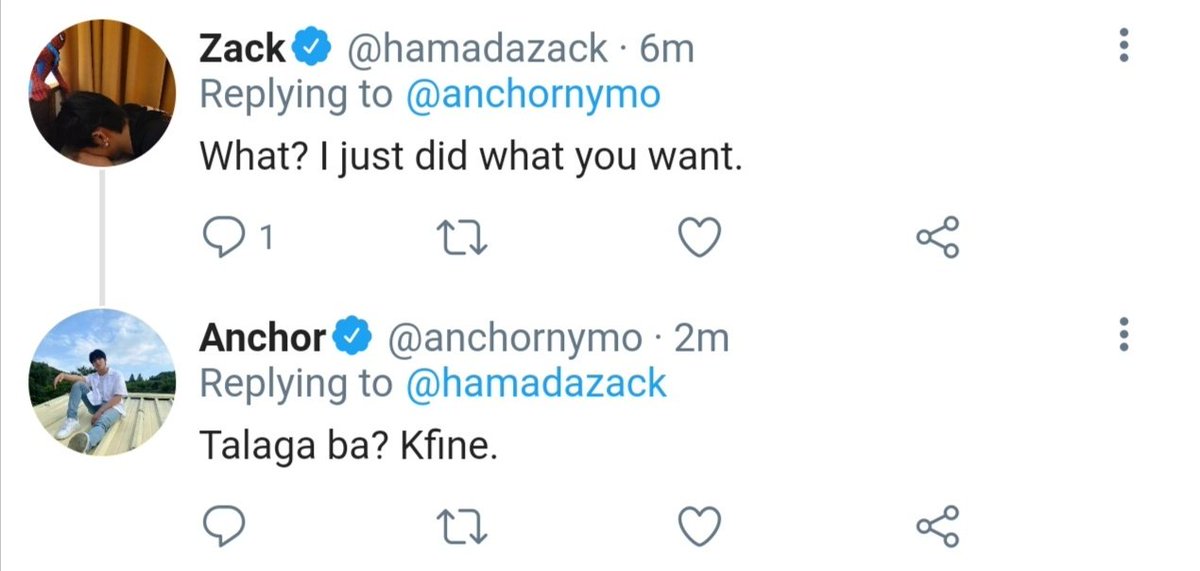Share Zack's tweet
1200x571 pixels.
[937, 237]
